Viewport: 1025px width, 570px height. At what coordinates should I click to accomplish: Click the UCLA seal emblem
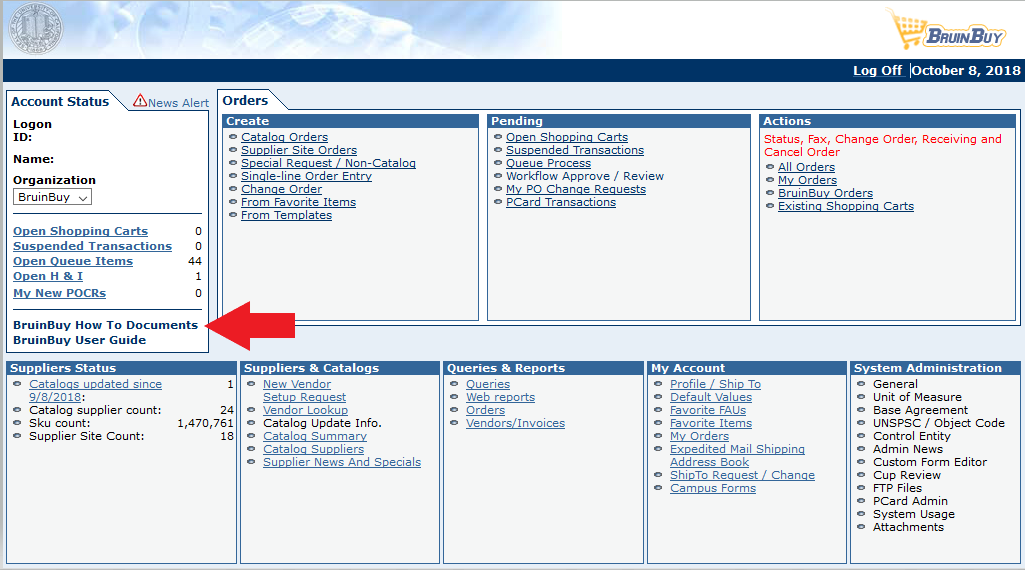[x=37, y=30]
